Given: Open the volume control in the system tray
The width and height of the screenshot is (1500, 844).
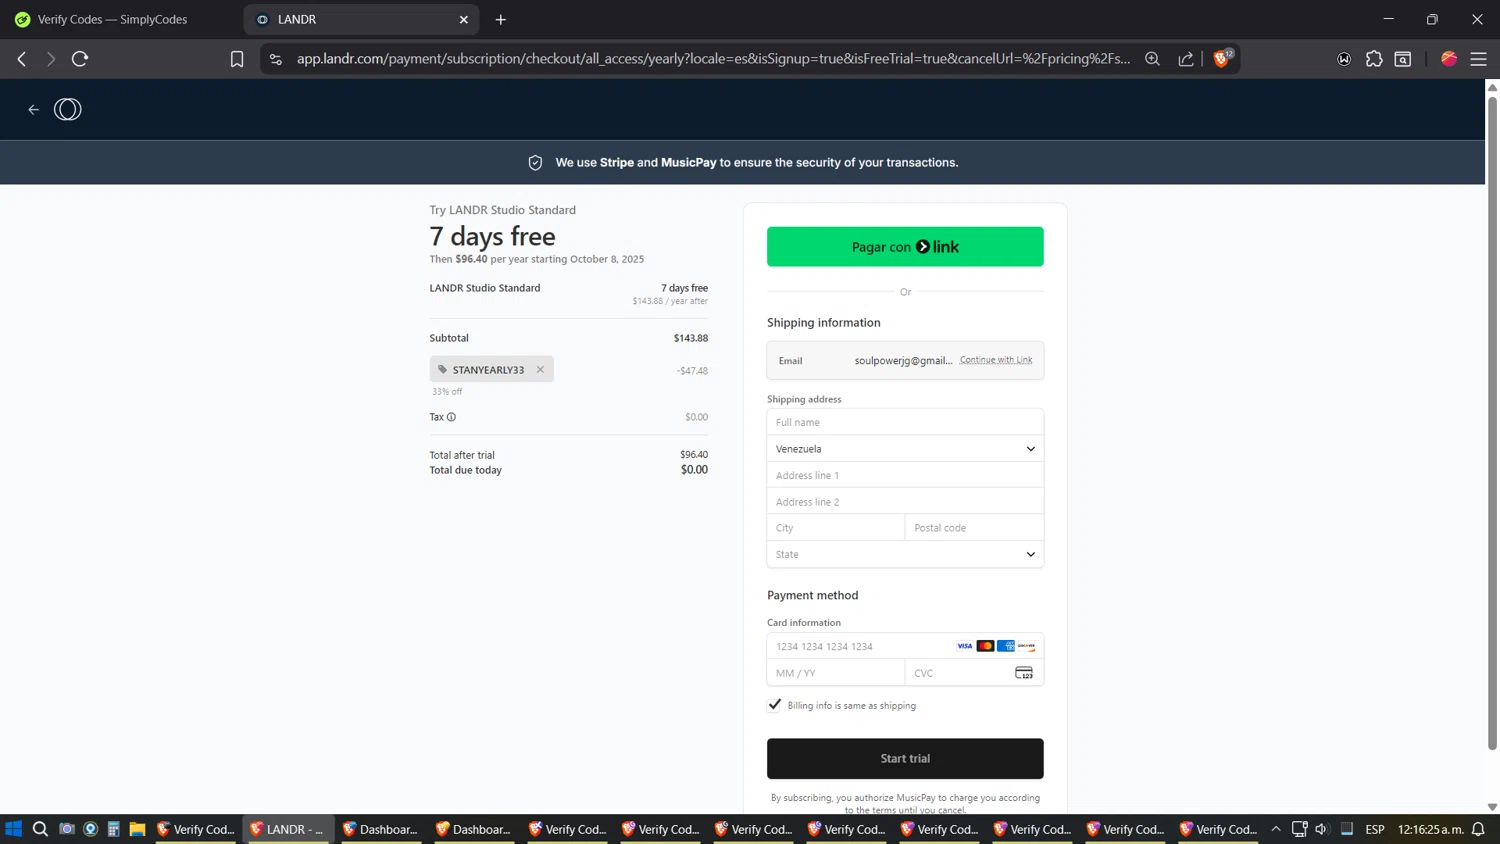Looking at the screenshot, I should [1322, 829].
